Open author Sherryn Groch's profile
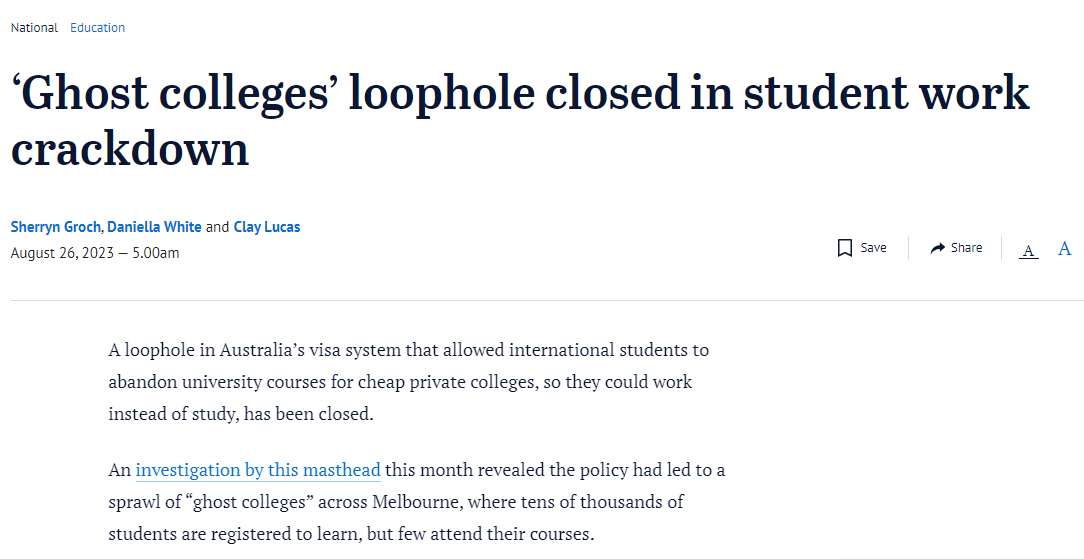Screen dimensions: 1084x559 pos(55,227)
